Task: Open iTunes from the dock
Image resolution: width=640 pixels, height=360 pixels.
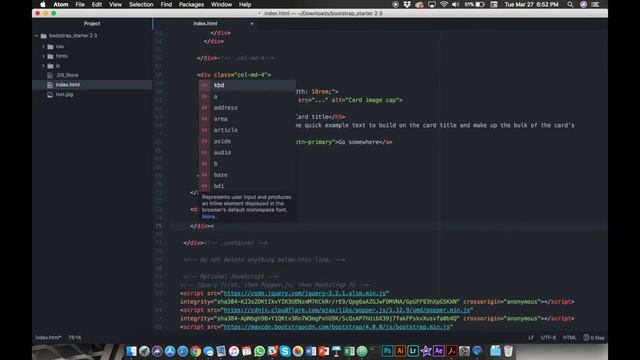Action: coord(234,351)
